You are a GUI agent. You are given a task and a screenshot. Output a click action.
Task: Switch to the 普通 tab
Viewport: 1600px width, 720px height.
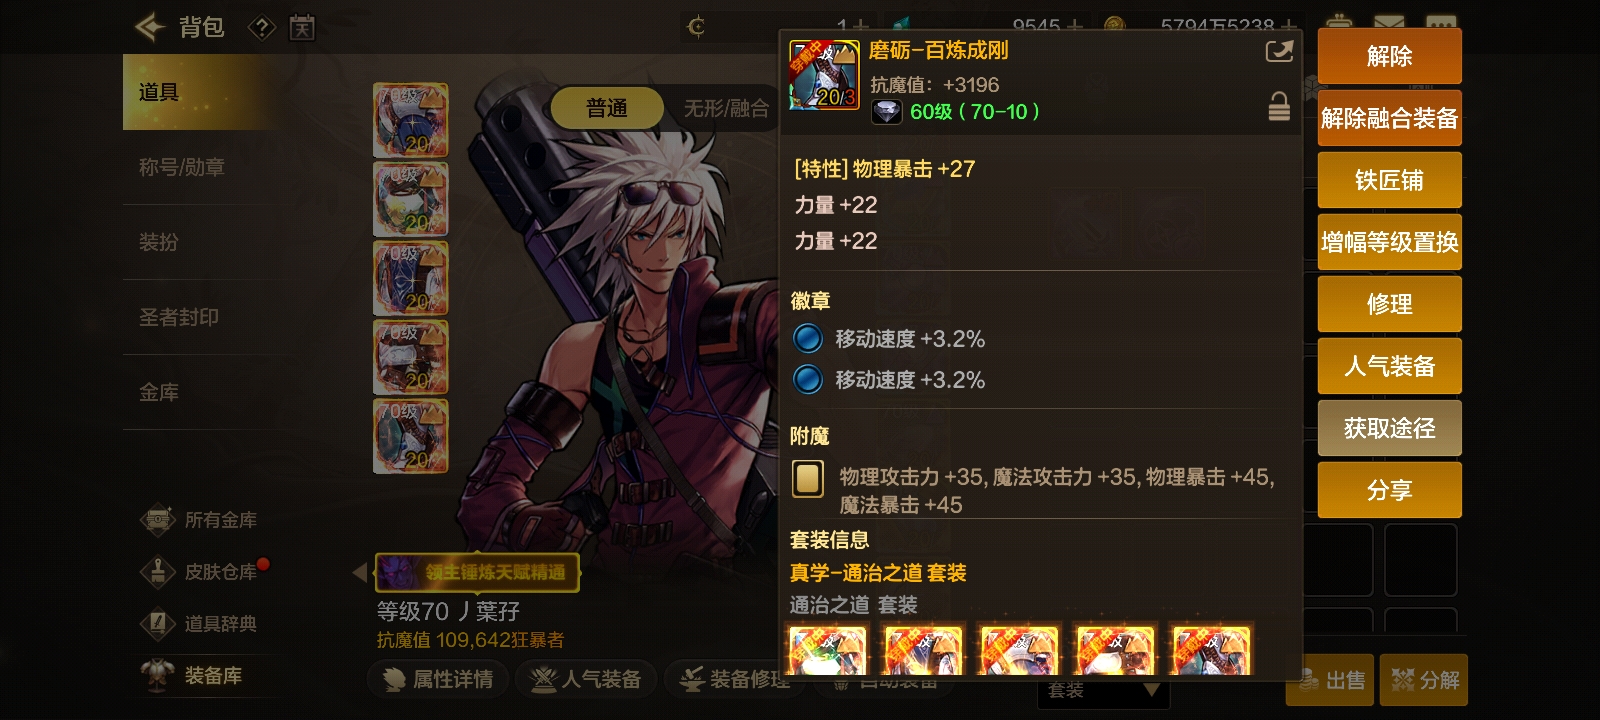[606, 108]
